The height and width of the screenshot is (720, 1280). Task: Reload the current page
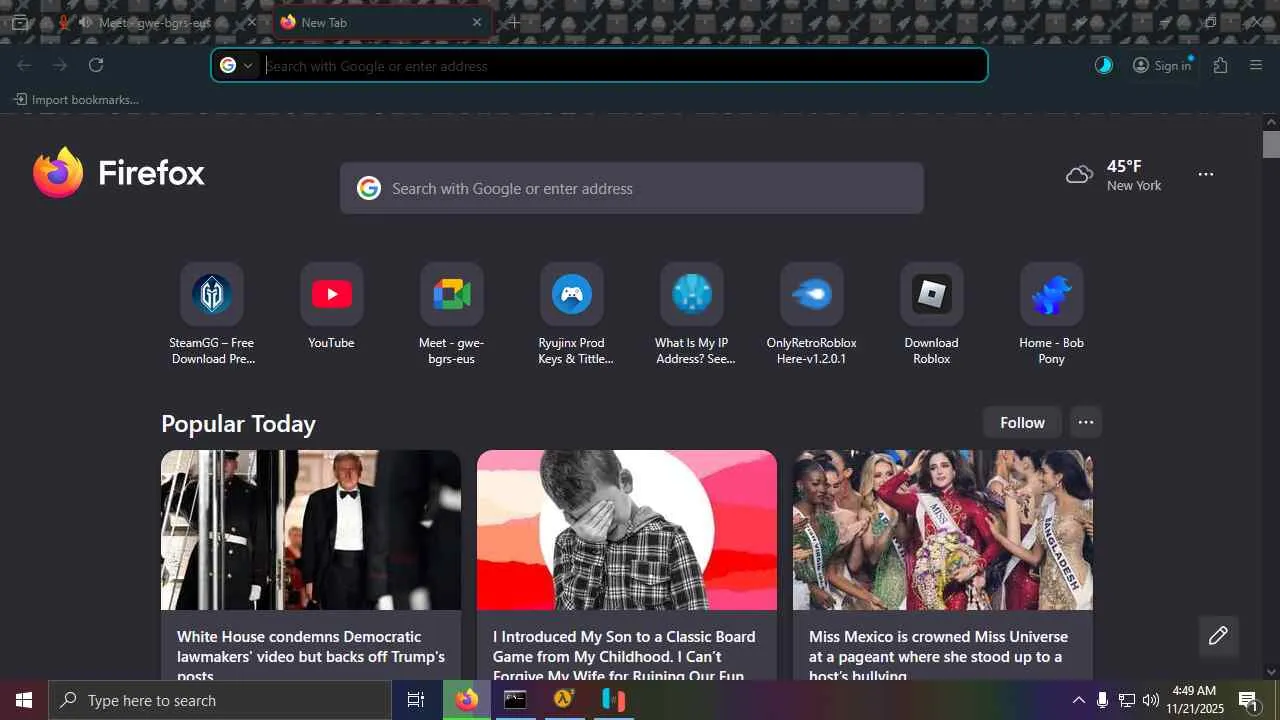click(96, 65)
